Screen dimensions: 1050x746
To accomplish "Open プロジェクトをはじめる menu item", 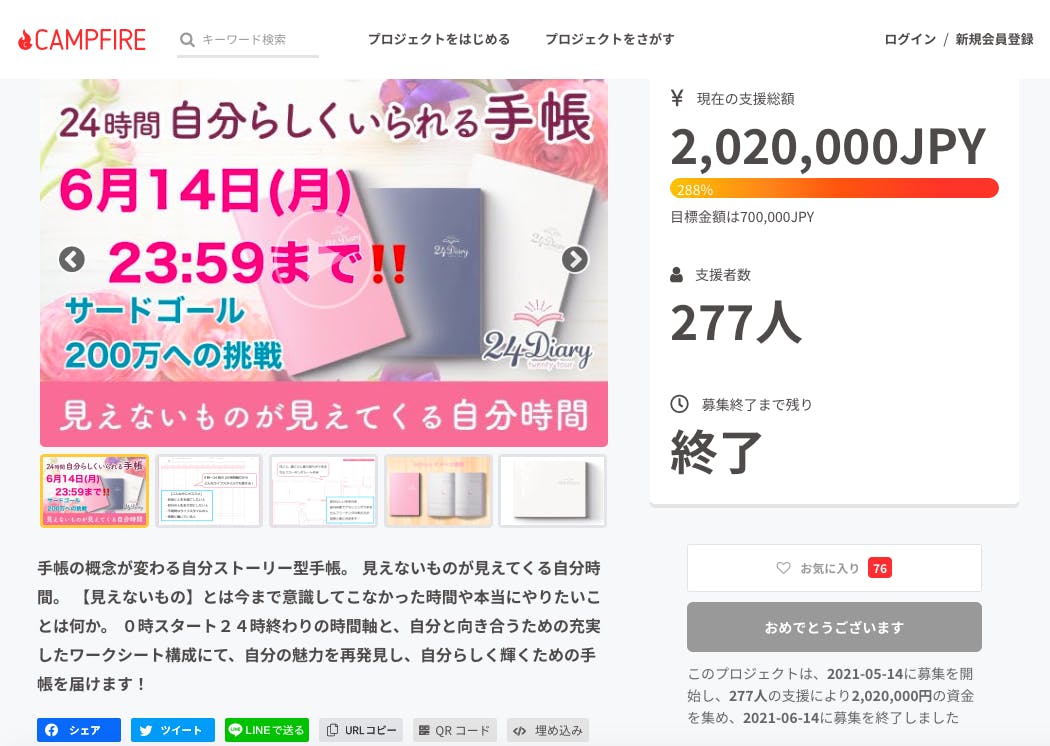I will pos(439,40).
